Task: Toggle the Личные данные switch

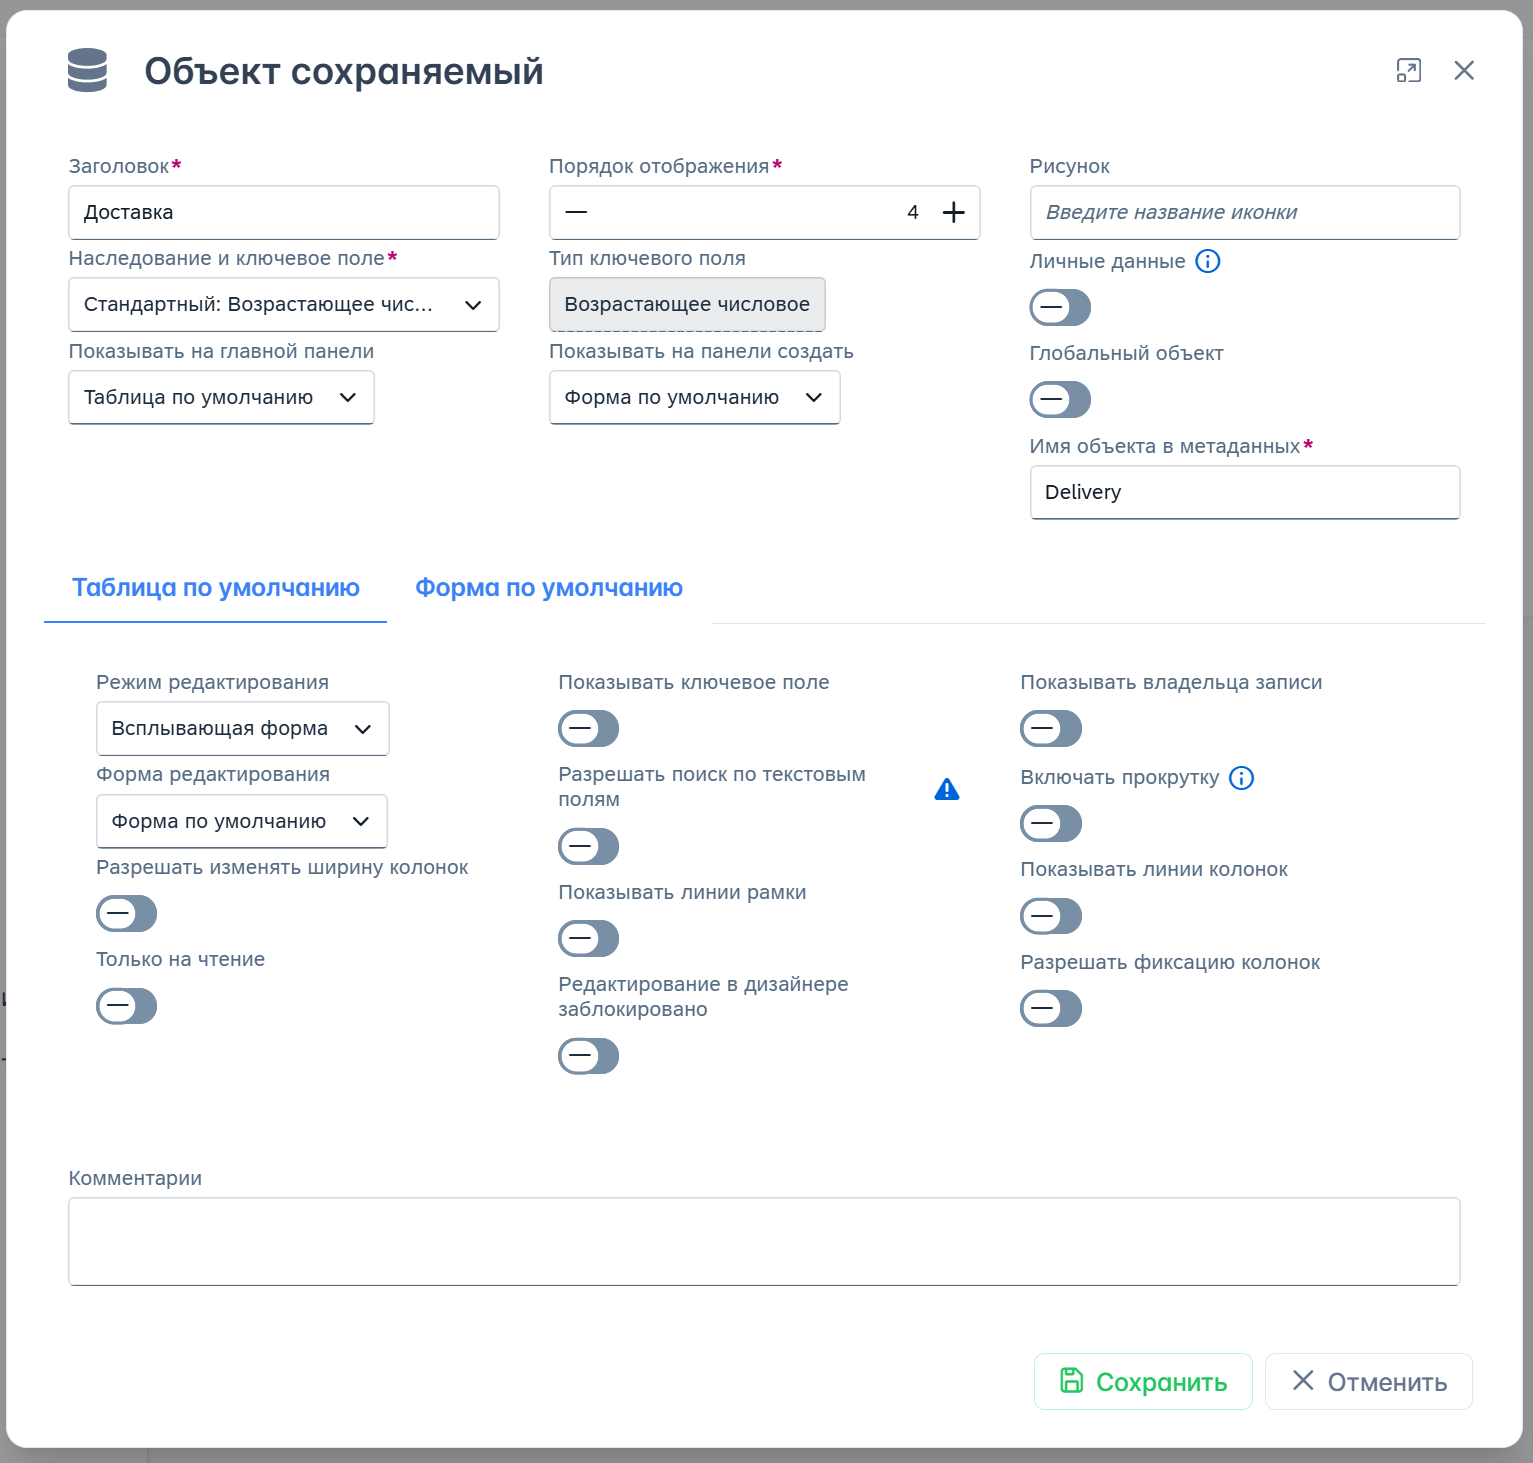Action: click(1060, 308)
